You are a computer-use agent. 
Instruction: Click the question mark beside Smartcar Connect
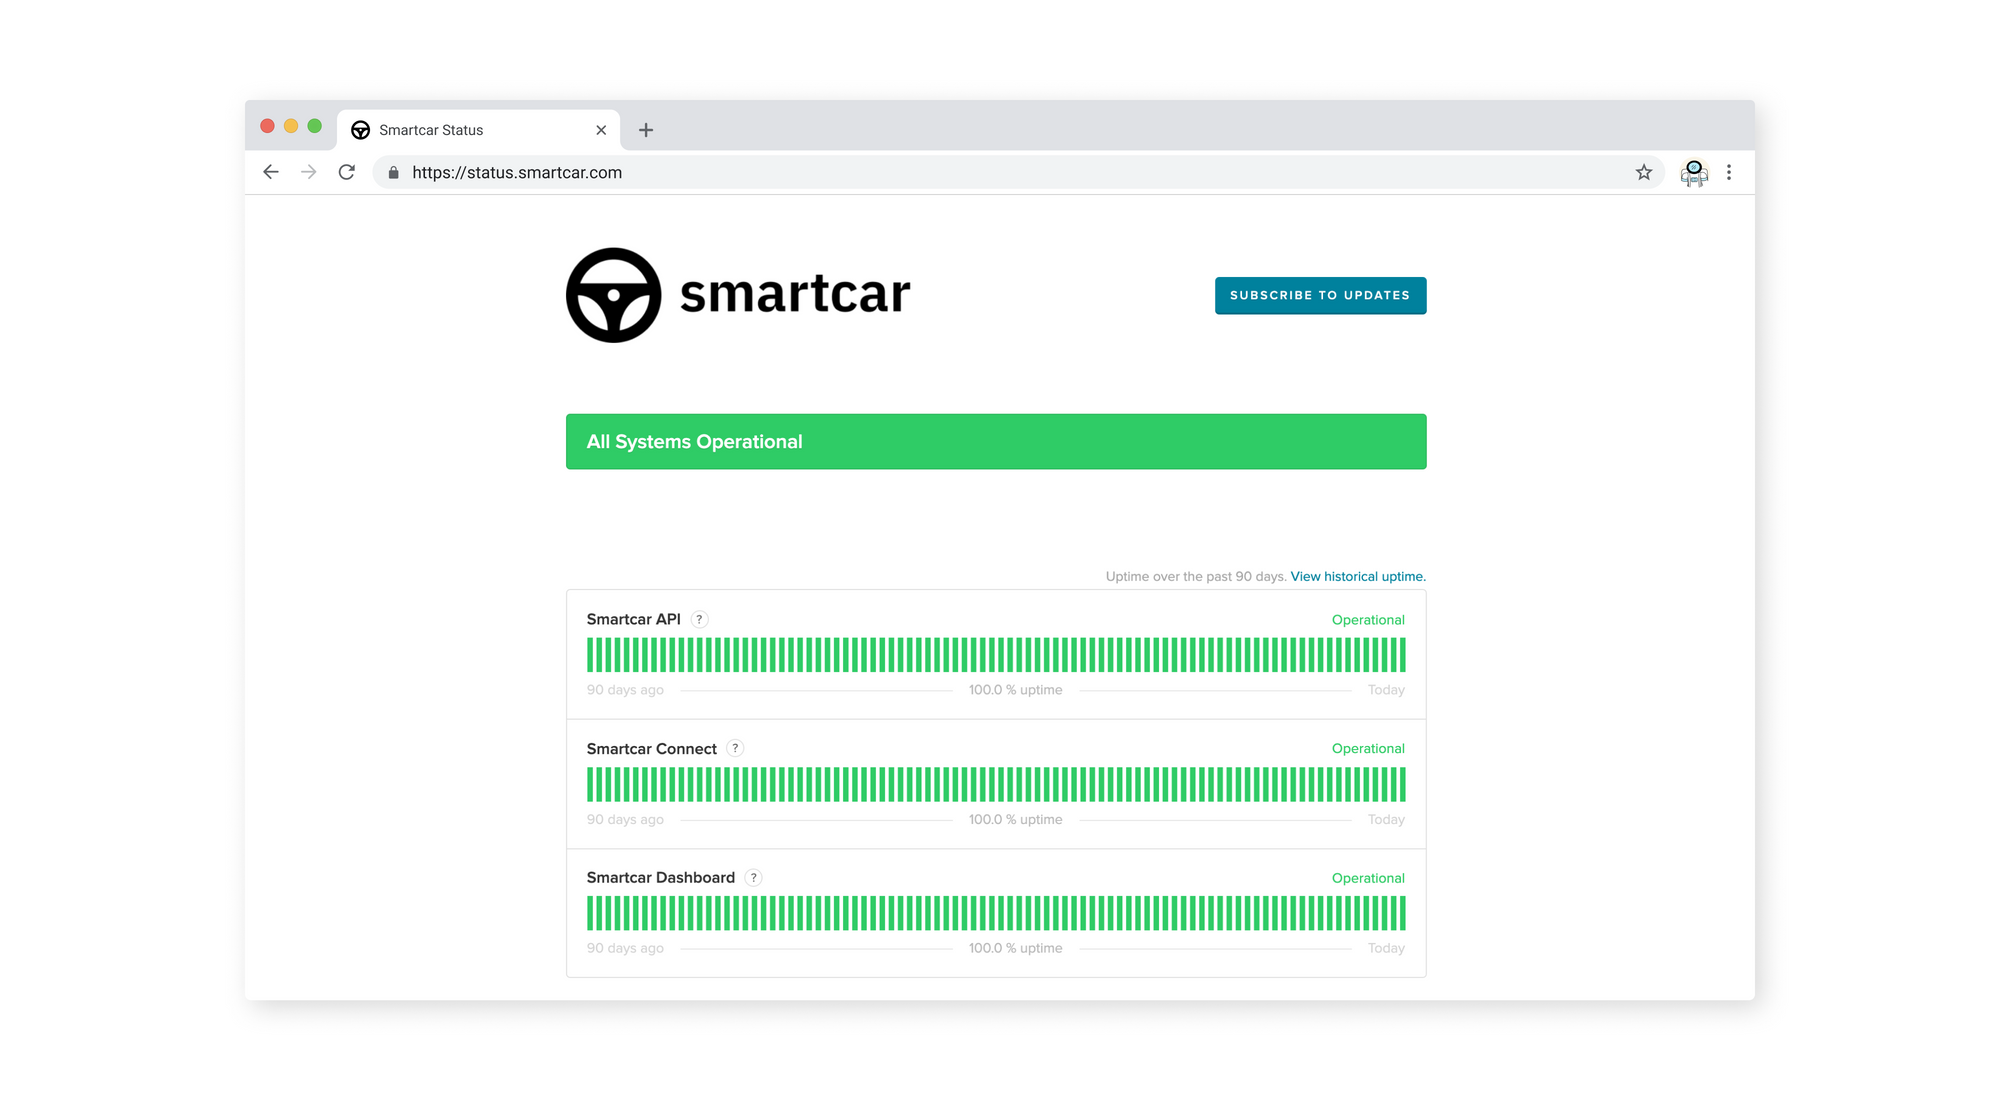735,748
